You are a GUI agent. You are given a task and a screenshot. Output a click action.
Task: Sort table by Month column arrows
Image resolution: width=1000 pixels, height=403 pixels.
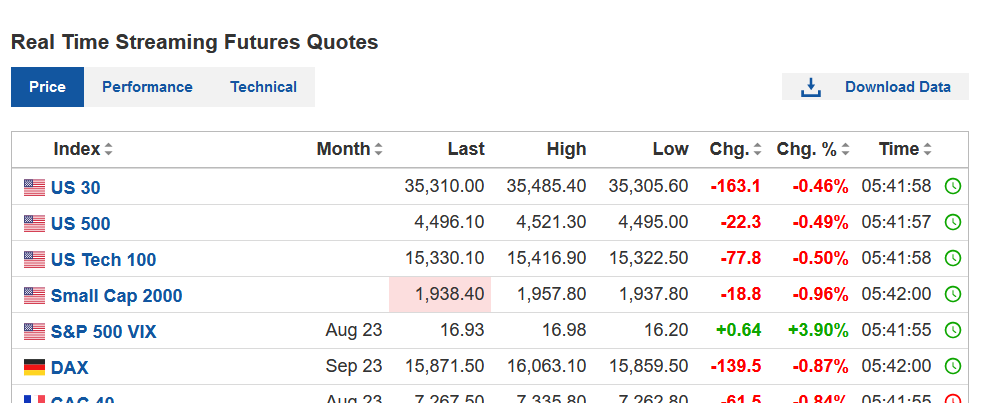tap(379, 150)
